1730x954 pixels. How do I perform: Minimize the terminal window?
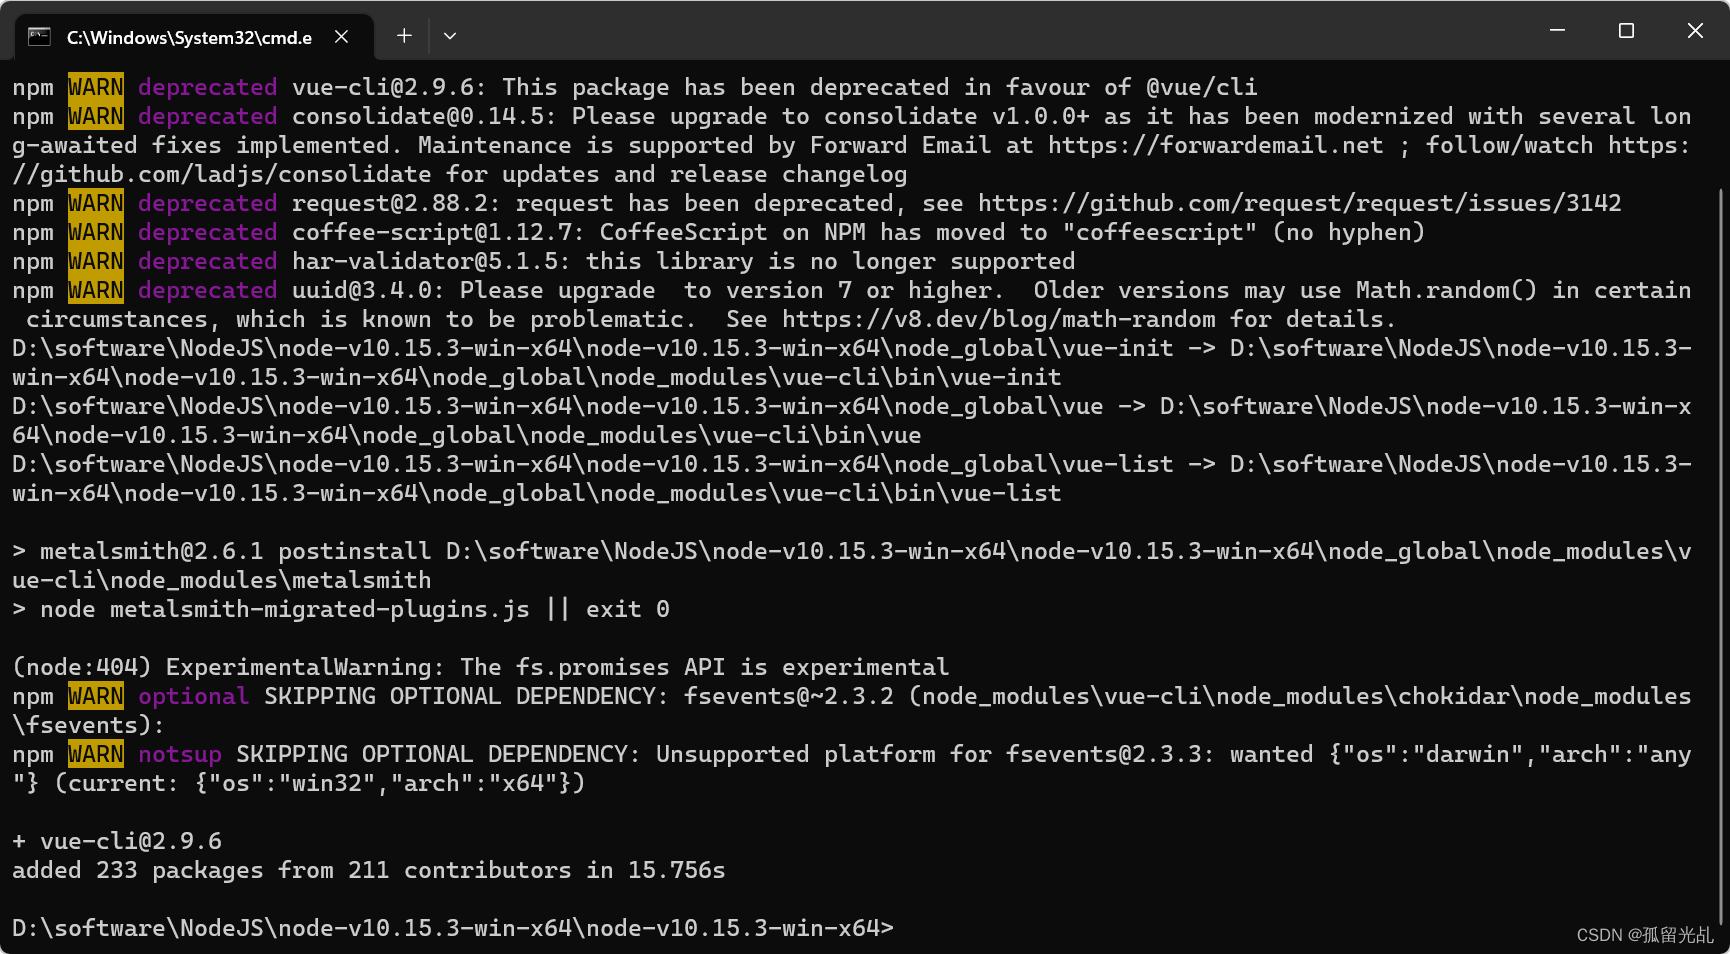tap(1557, 31)
